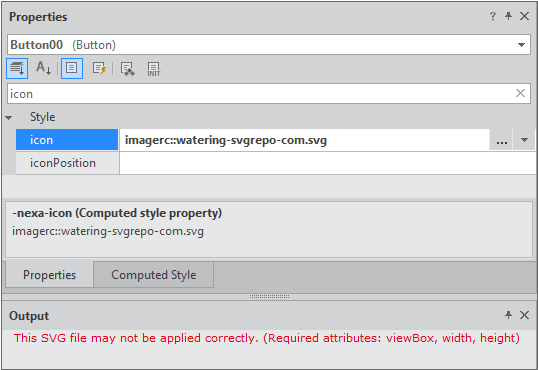The image size is (538, 370).
Task: Switch to the Properties tab
Action: tap(49, 275)
